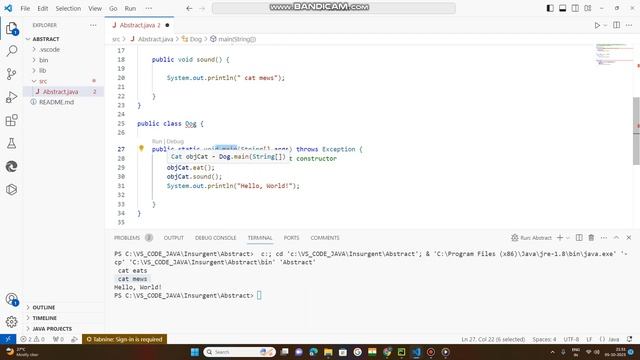Open File Explorer from taskbar
This screenshot has width=640, height=360.
[x=328, y=352]
